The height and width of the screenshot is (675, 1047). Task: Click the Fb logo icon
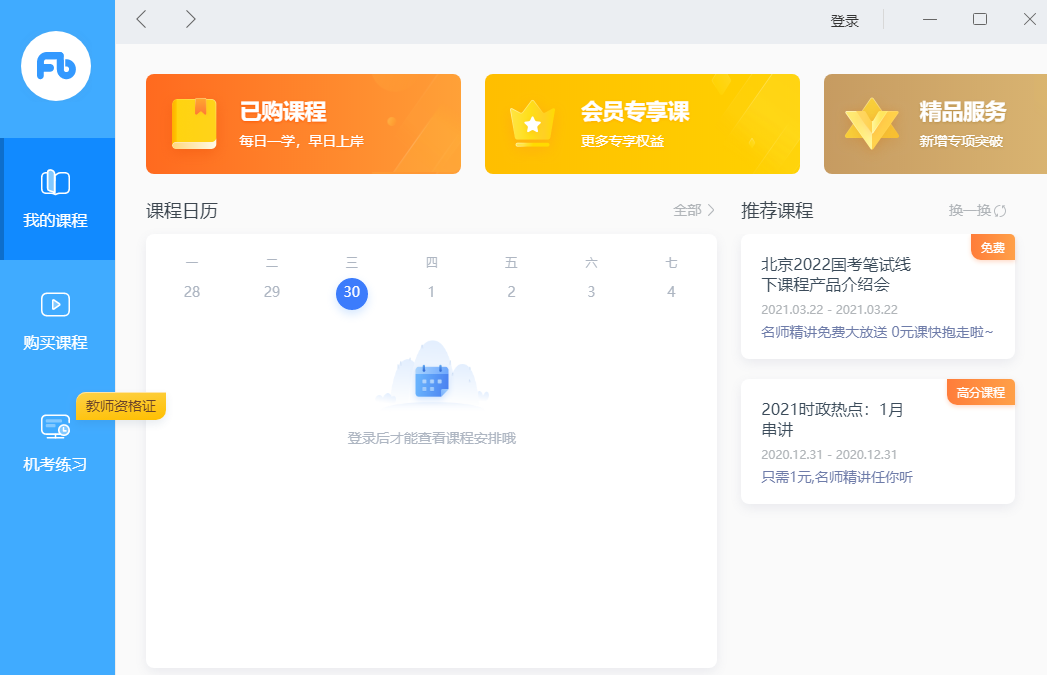(x=56, y=66)
